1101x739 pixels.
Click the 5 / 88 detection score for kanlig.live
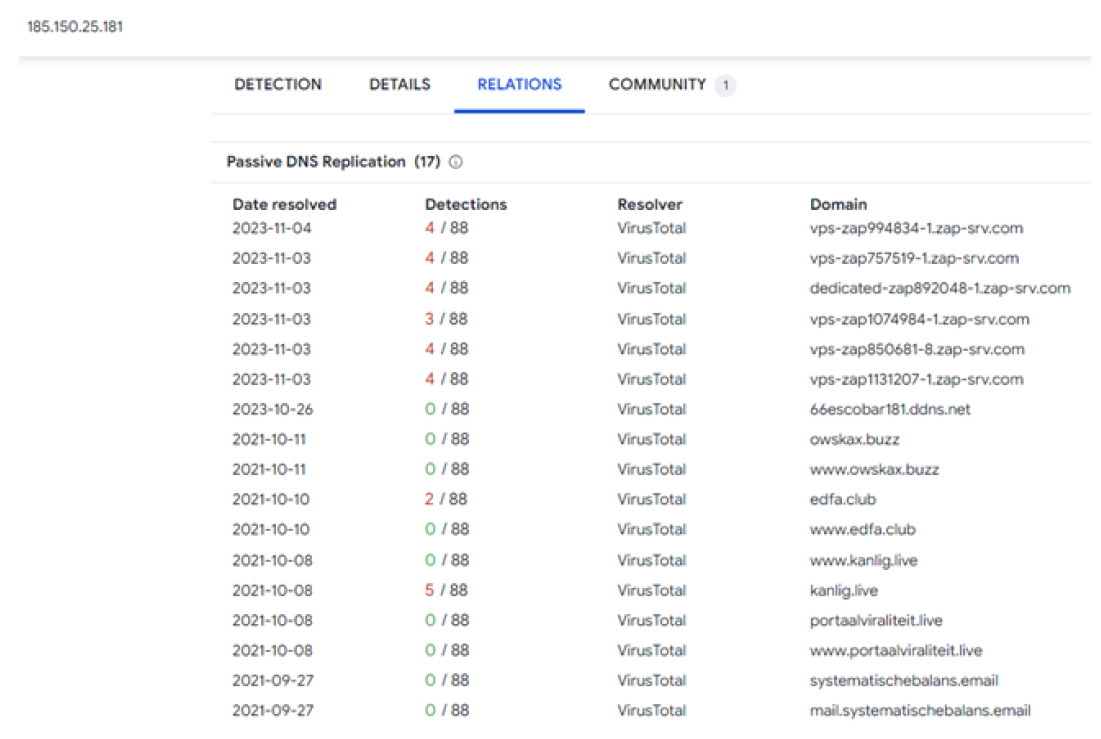[447, 590]
